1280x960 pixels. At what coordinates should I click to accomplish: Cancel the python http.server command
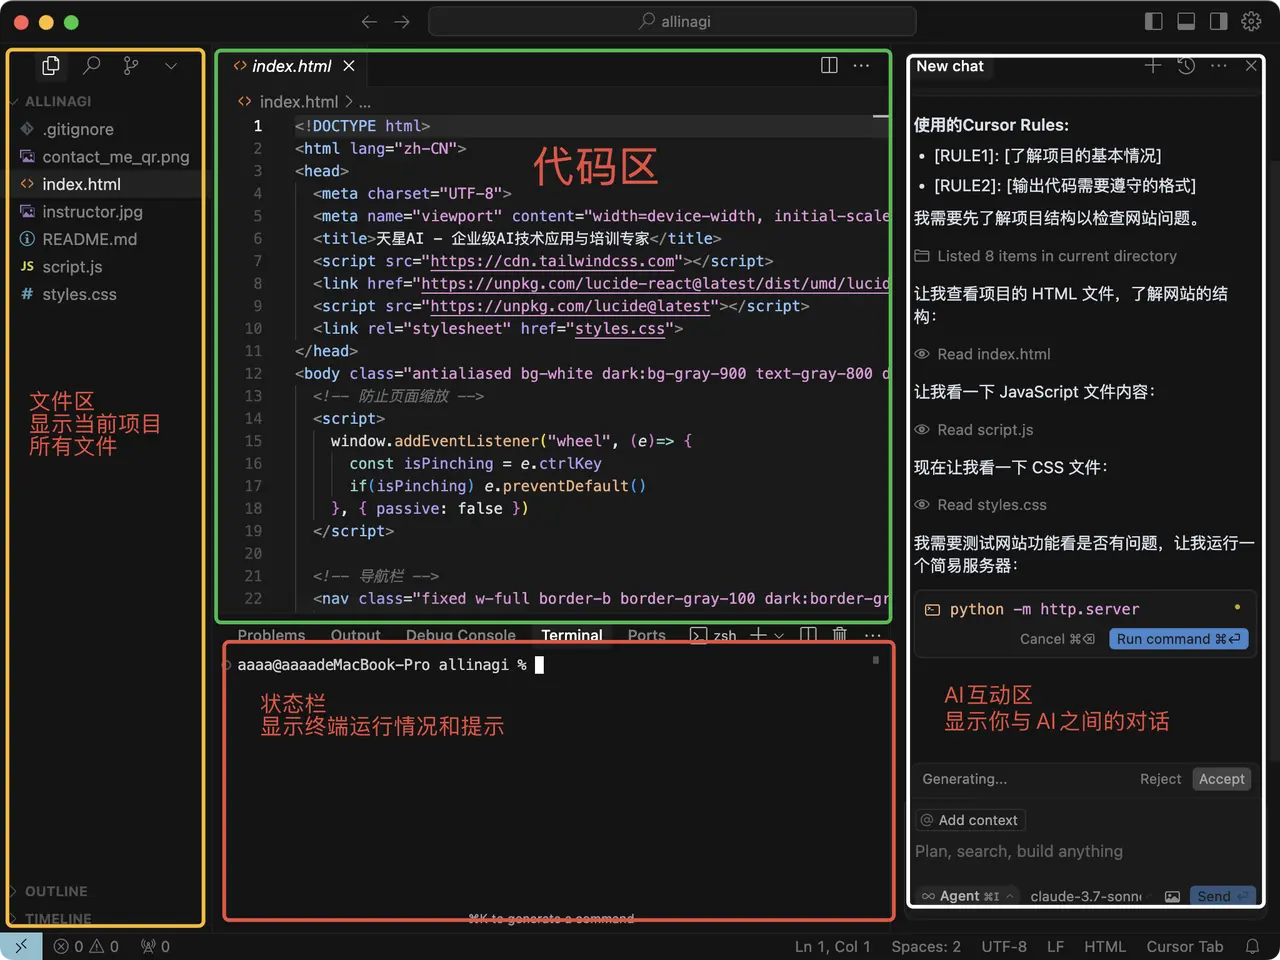tap(1057, 639)
